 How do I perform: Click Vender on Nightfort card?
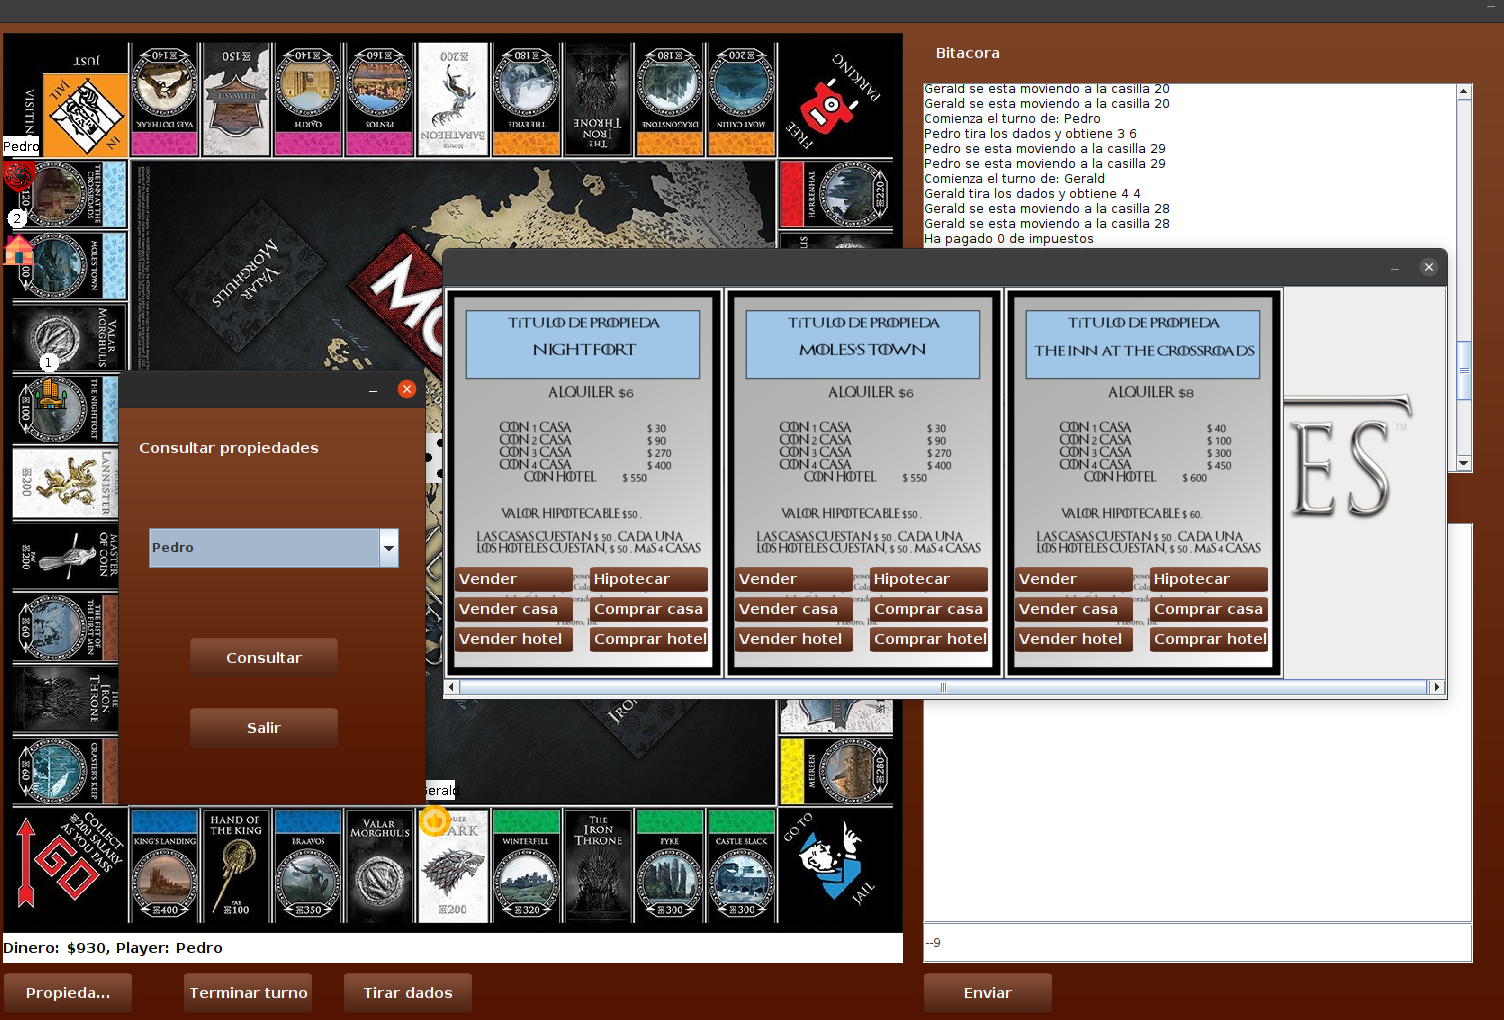[x=514, y=579]
